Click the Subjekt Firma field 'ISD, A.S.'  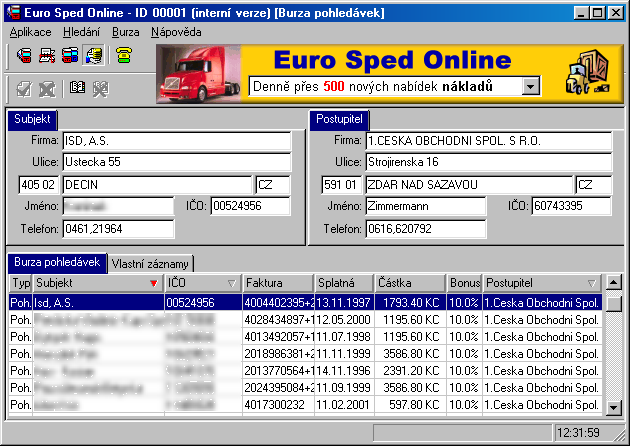[177, 141]
